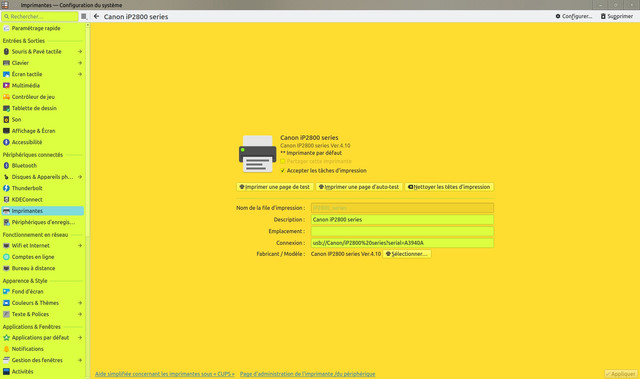The width and height of the screenshot is (640, 379).
Task: Click the Écran tactile icon
Action: pos(6,74)
